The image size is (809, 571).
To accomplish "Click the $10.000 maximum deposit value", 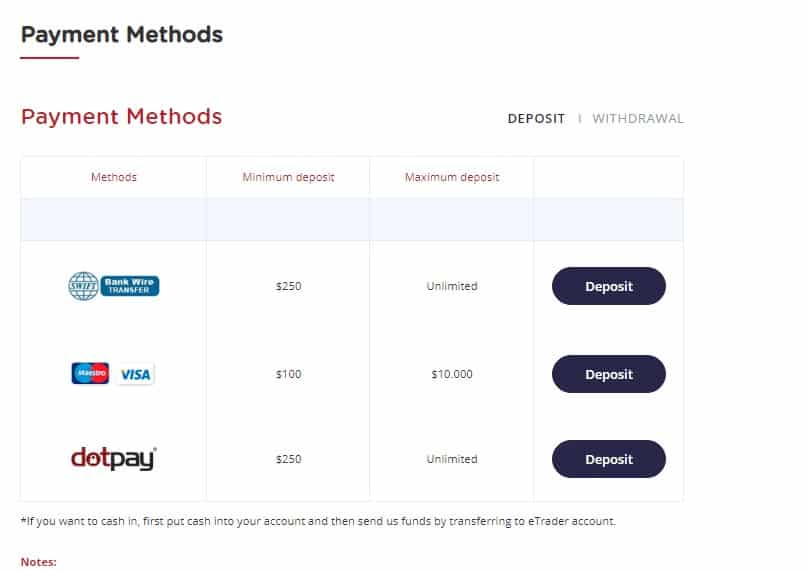I will coord(452,374).
